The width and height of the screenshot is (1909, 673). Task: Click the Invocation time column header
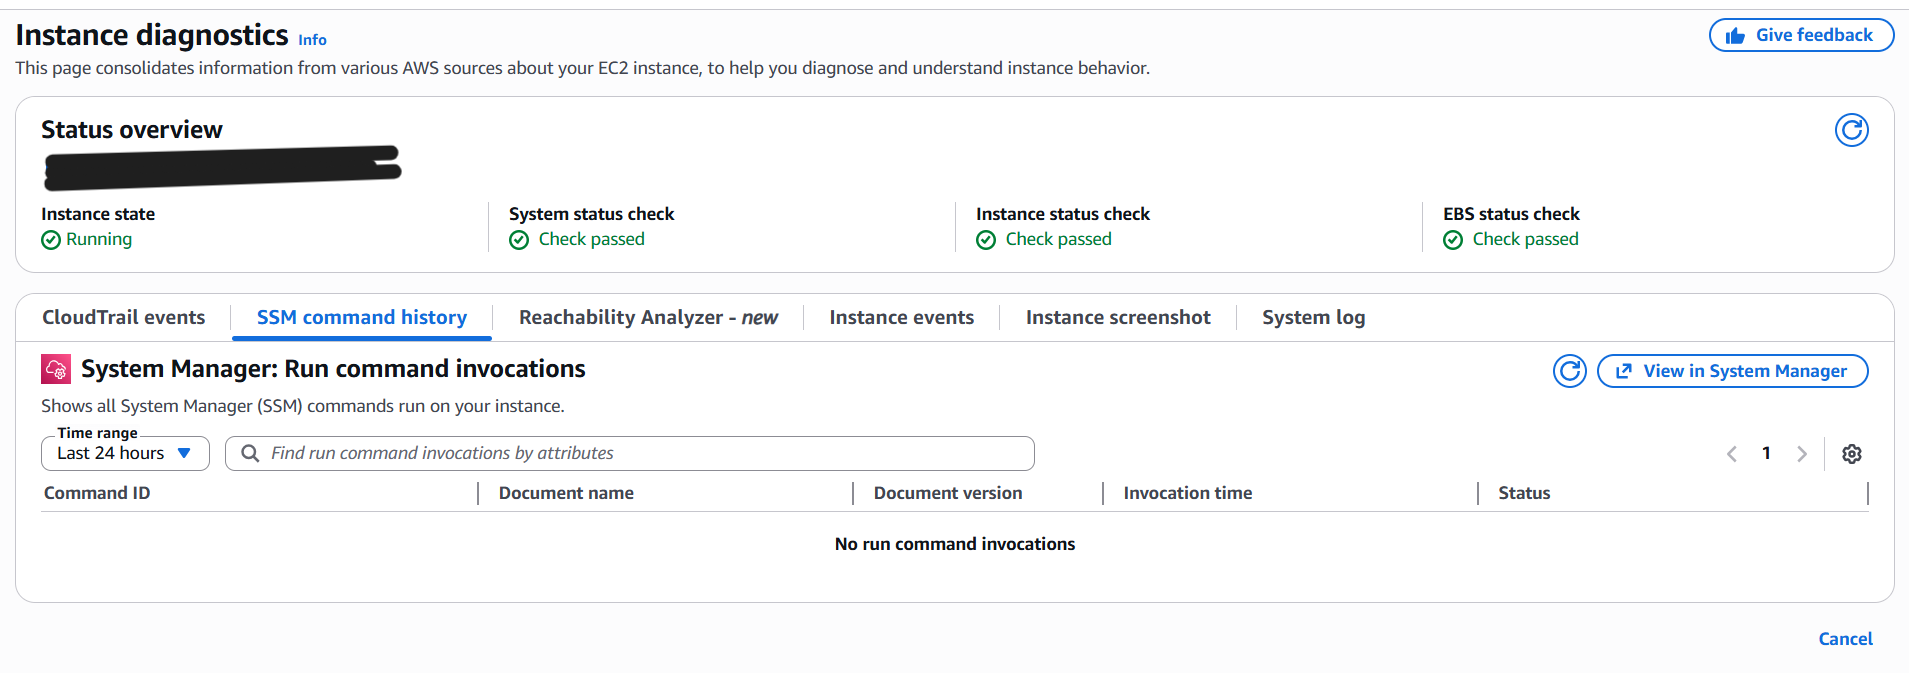(x=1187, y=493)
